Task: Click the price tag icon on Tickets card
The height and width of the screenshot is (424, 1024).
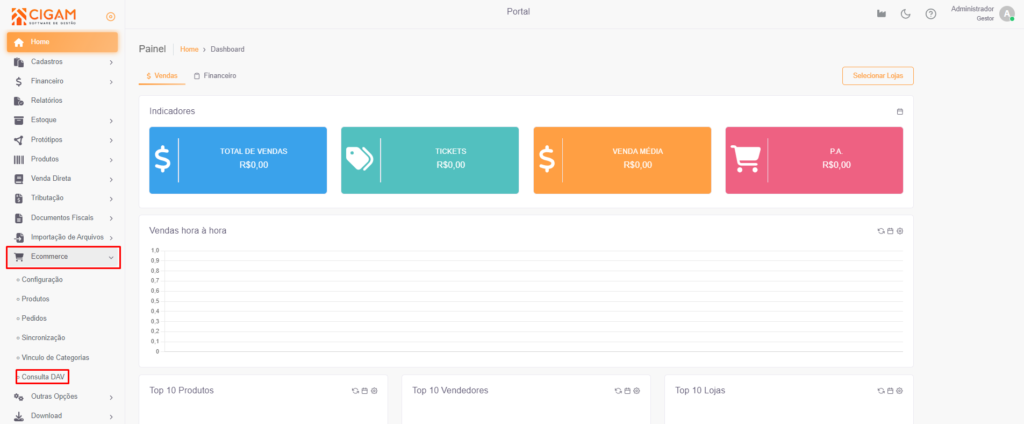Action: coord(359,158)
